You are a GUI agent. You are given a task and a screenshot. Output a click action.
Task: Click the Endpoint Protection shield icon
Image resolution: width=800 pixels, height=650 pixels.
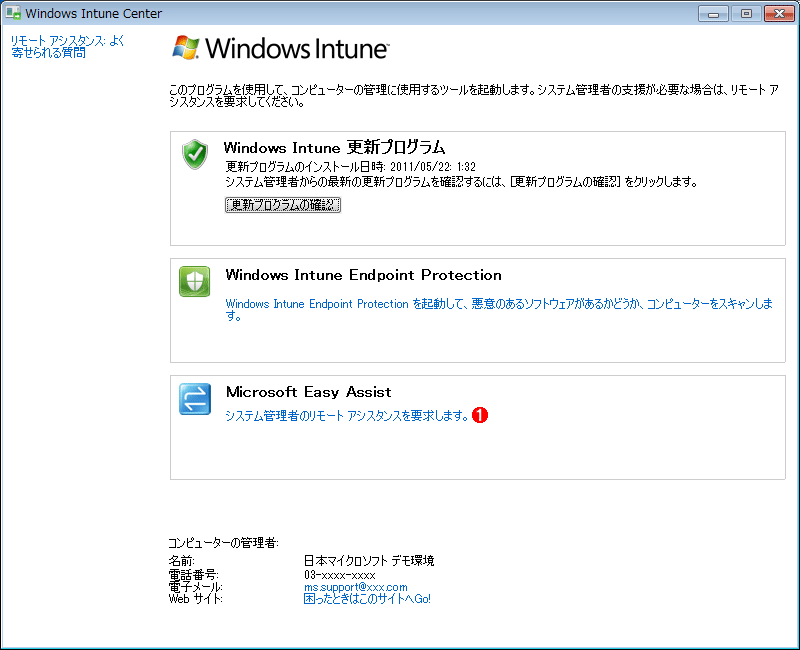[x=194, y=281]
